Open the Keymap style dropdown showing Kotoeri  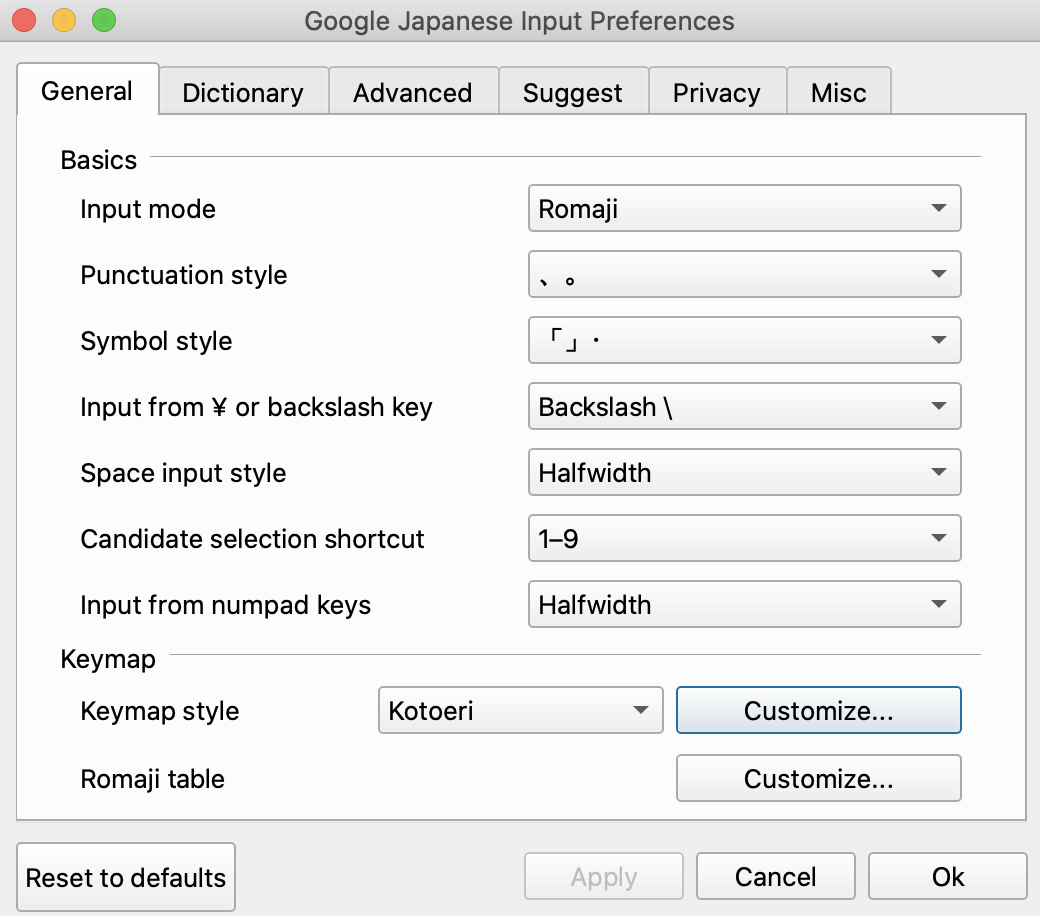tap(521, 710)
